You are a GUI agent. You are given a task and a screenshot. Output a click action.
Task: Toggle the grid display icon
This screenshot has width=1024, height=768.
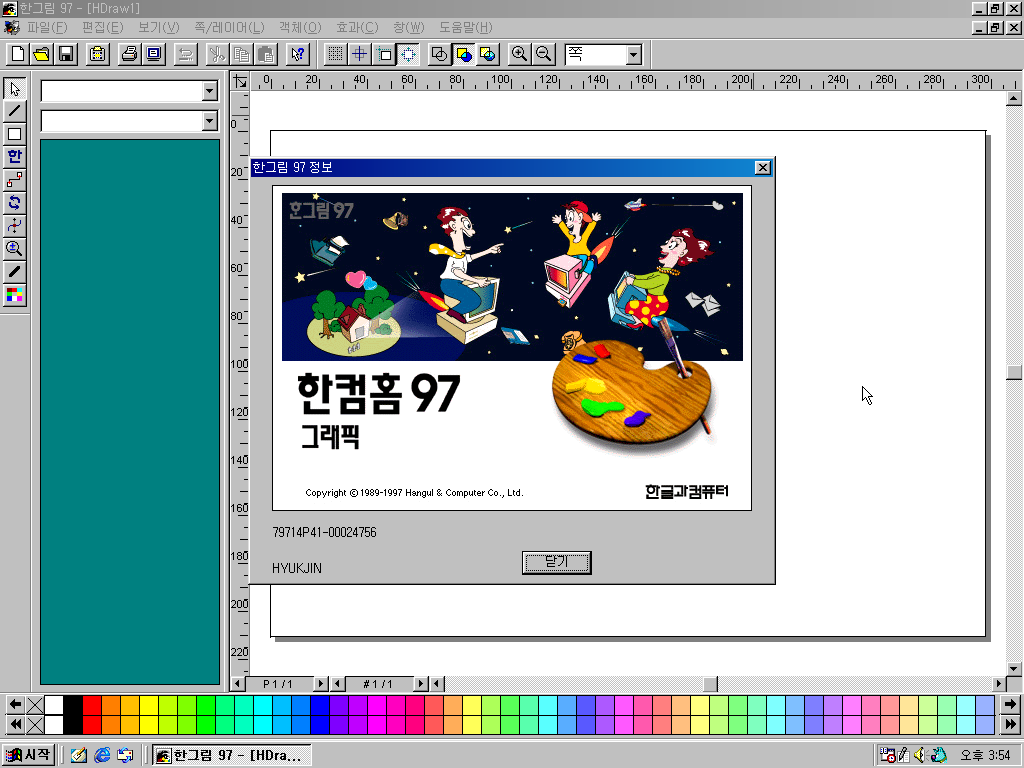[335, 54]
